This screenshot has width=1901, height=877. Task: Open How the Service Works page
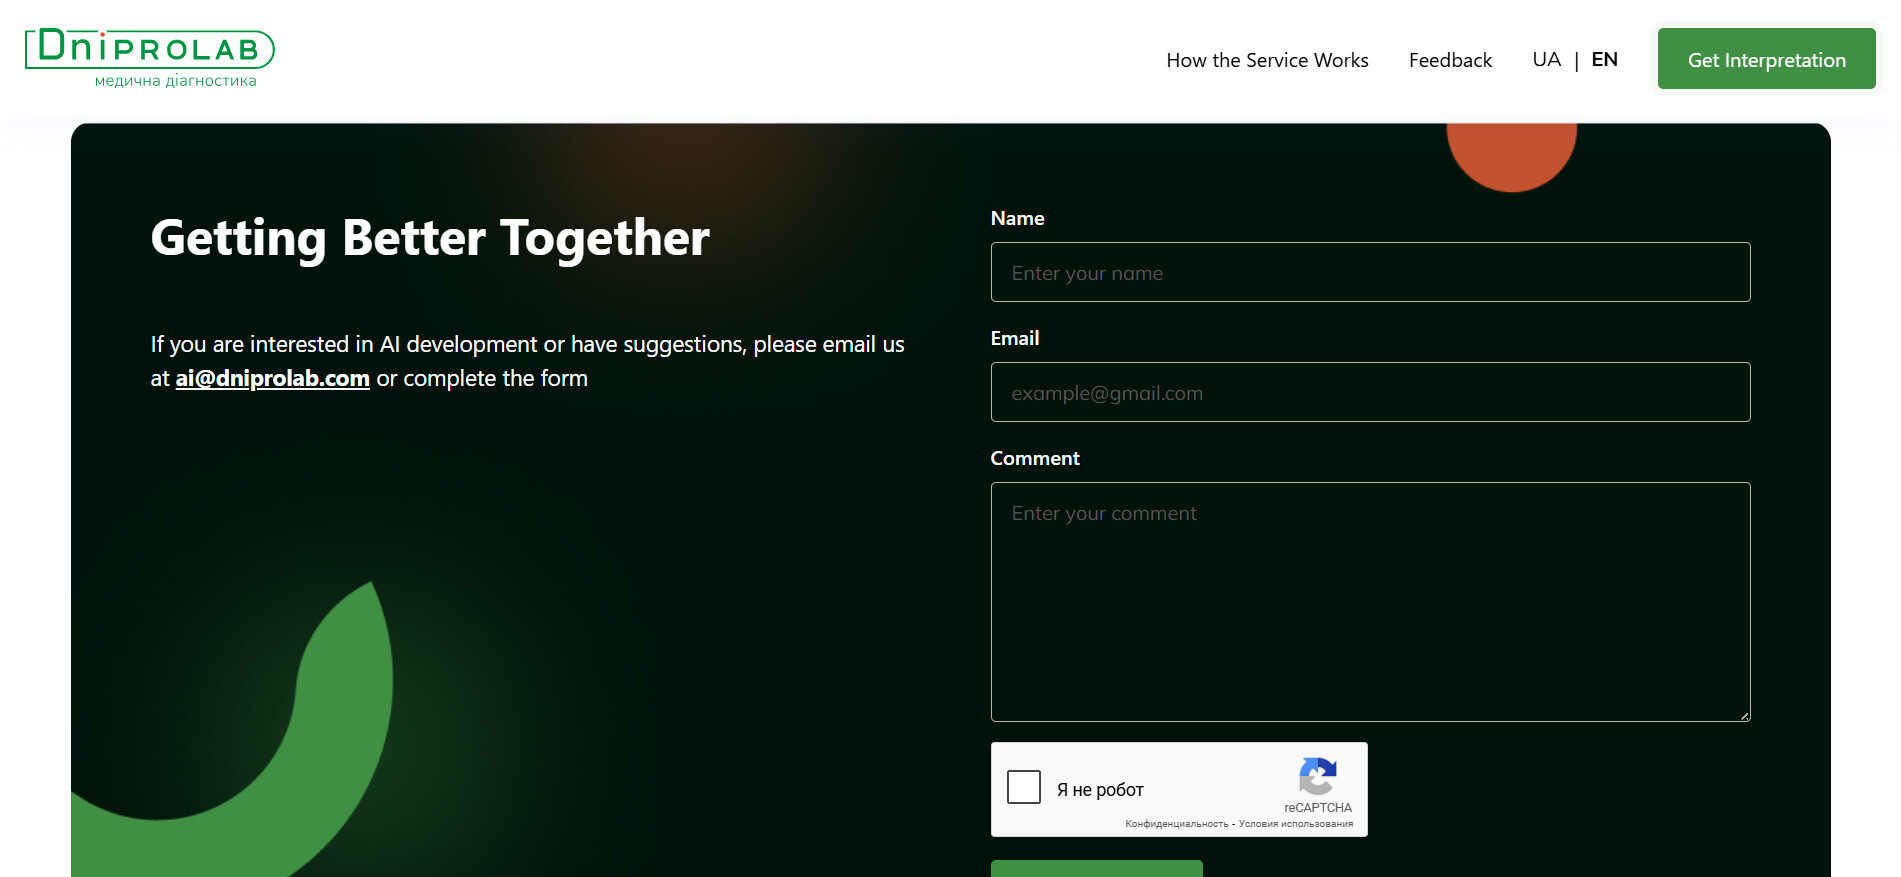[x=1267, y=60]
